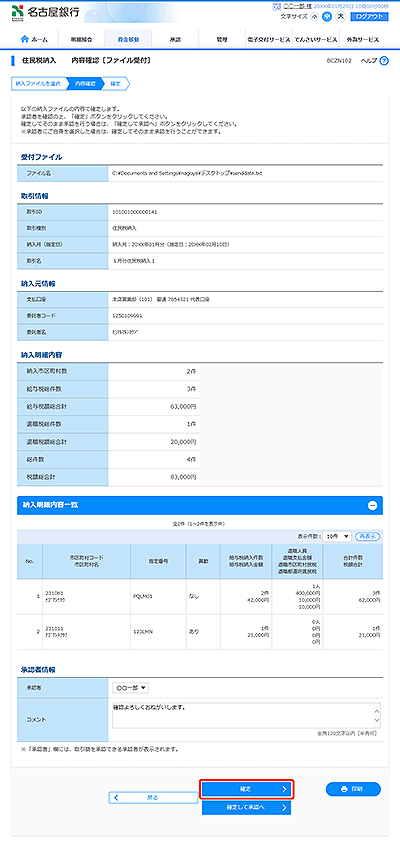Open help with the question mark icon
Image resolution: width=400 pixels, height=851 pixels.
(384, 61)
